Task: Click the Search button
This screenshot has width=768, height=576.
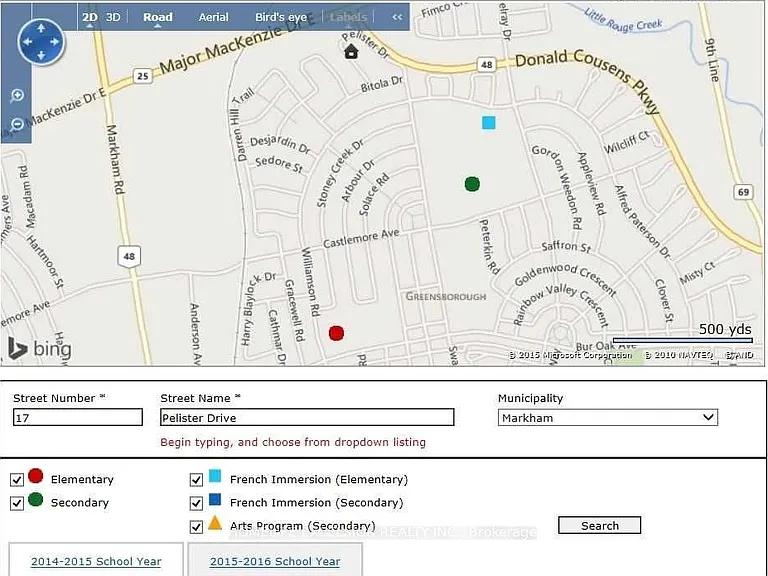Action: click(x=600, y=526)
